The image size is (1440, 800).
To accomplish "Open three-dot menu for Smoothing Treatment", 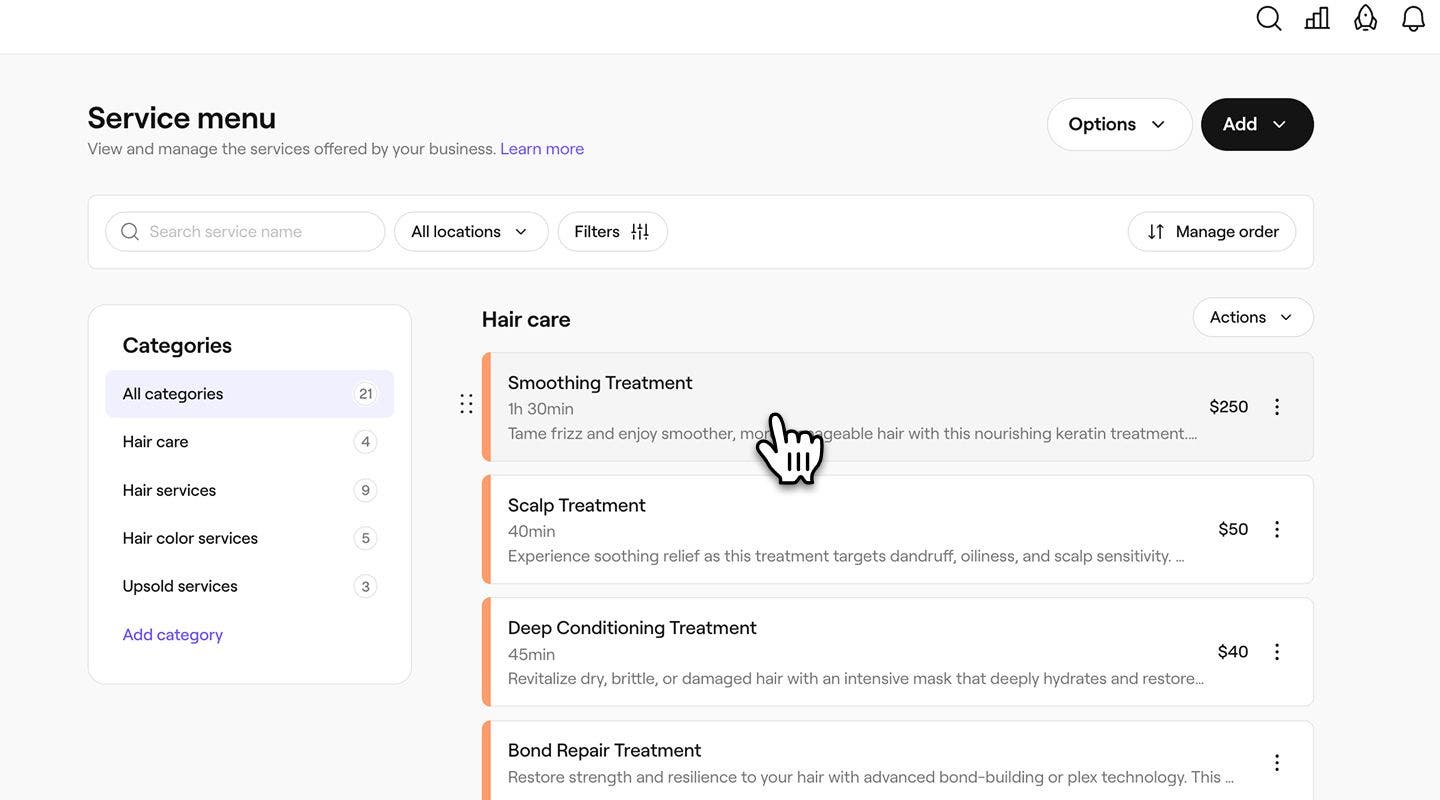I will (1277, 407).
